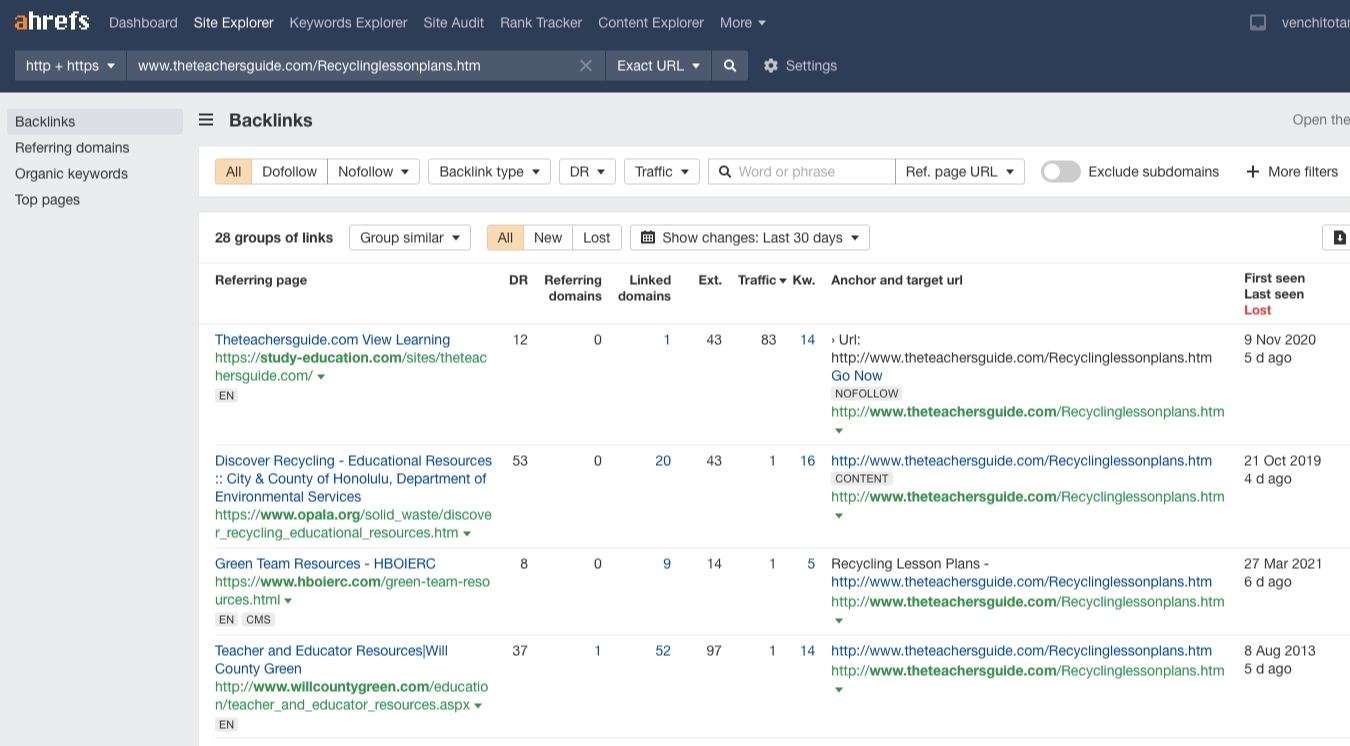The height and width of the screenshot is (746, 1350).
Task: Open Rank Tracker
Action: (x=541, y=22)
